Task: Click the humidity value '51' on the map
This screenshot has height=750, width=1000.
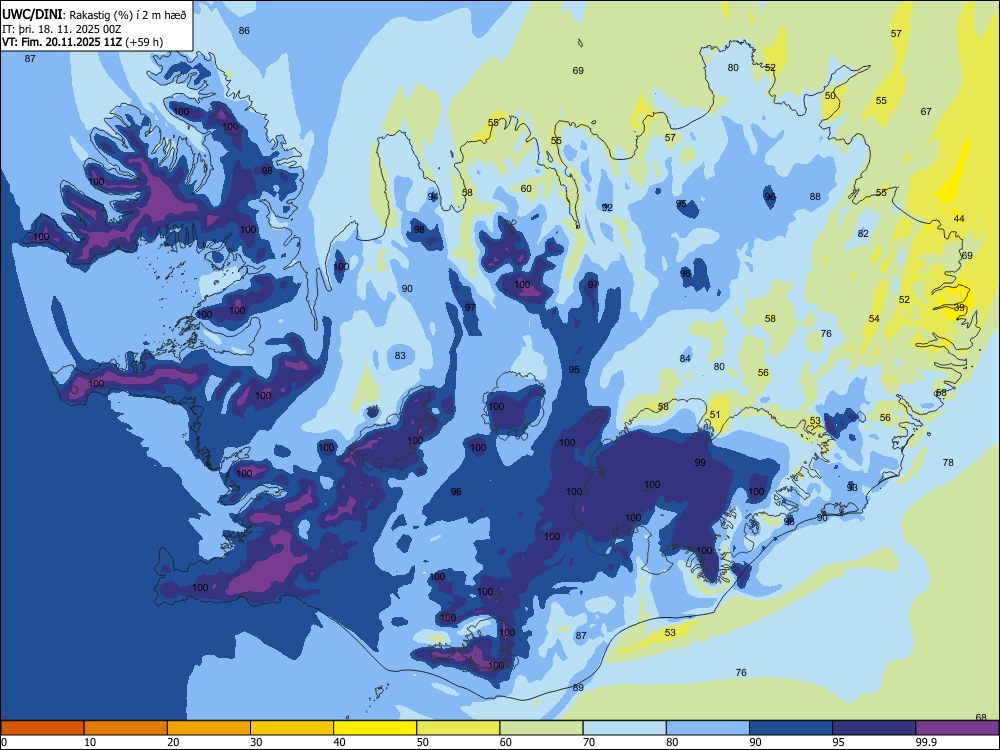Action: click(x=715, y=415)
